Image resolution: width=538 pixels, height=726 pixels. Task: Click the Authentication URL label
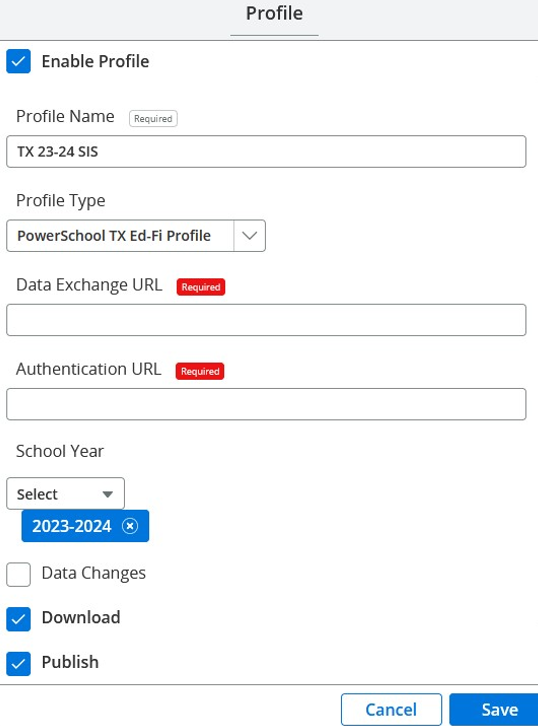tap(89, 369)
